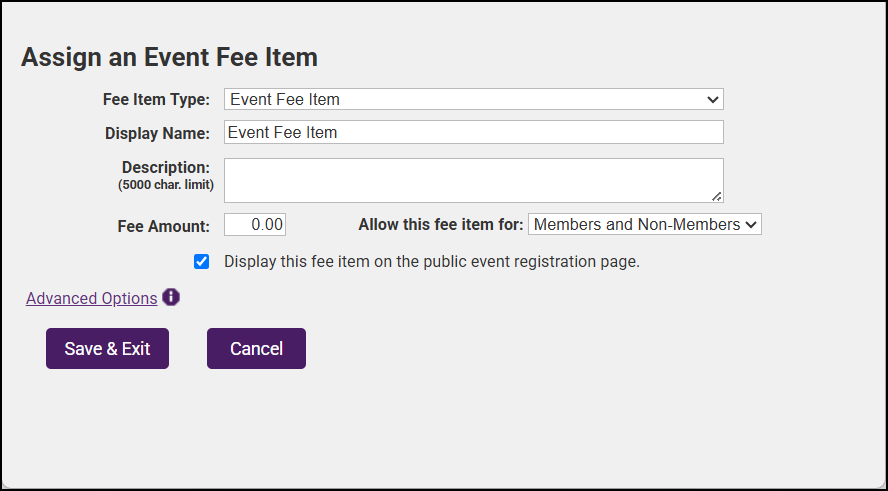
Task: Click the Description box resize handle
Action: (717, 197)
